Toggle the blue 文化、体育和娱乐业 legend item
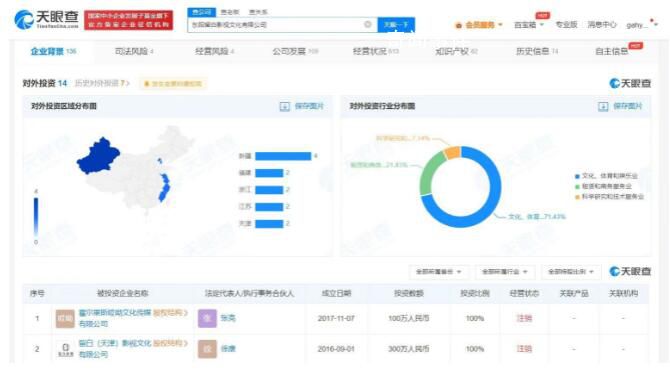This screenshot has width=670, height=387. (x=606, y=176)
